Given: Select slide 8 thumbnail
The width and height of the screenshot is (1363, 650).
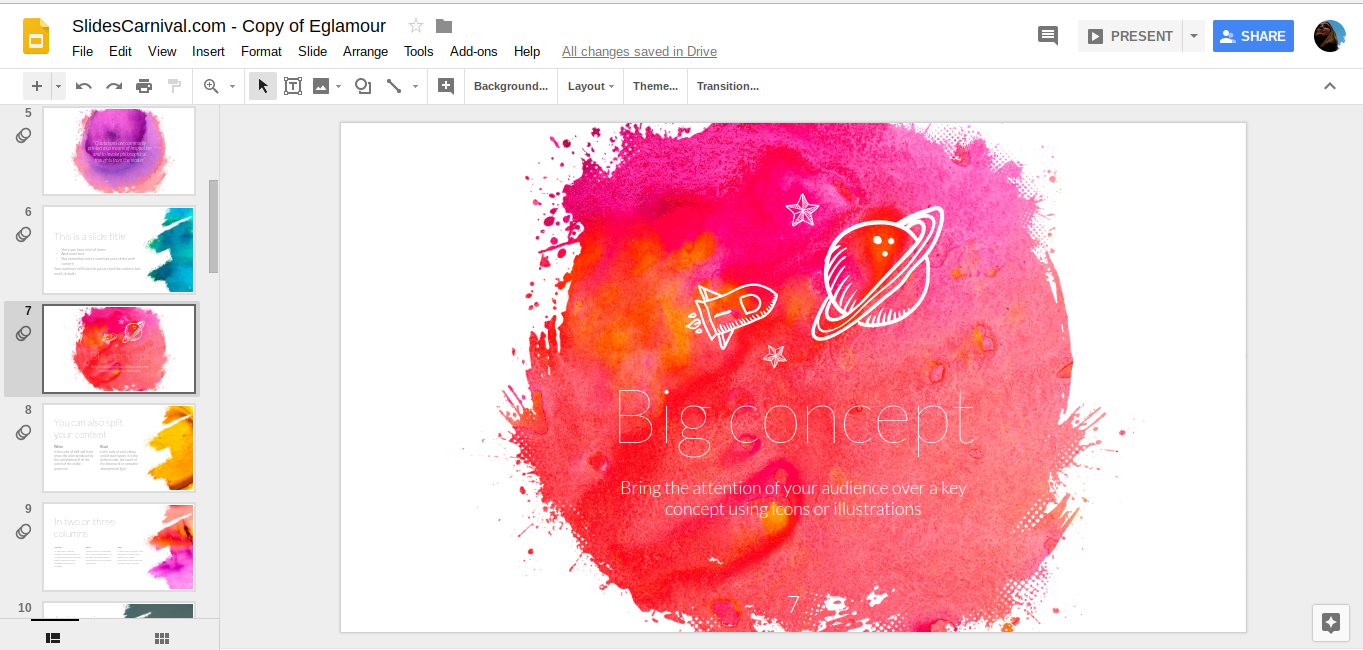Looking at the screenshot, I should coord(119,448).
